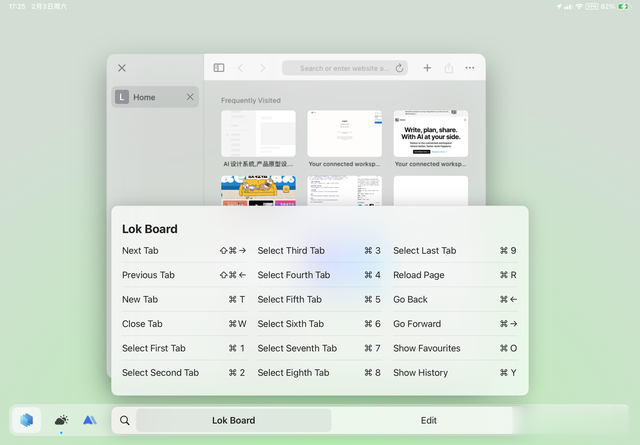640x445 pixels.
Task: Open a new tab with plus icon
Action: click(427, 68)
